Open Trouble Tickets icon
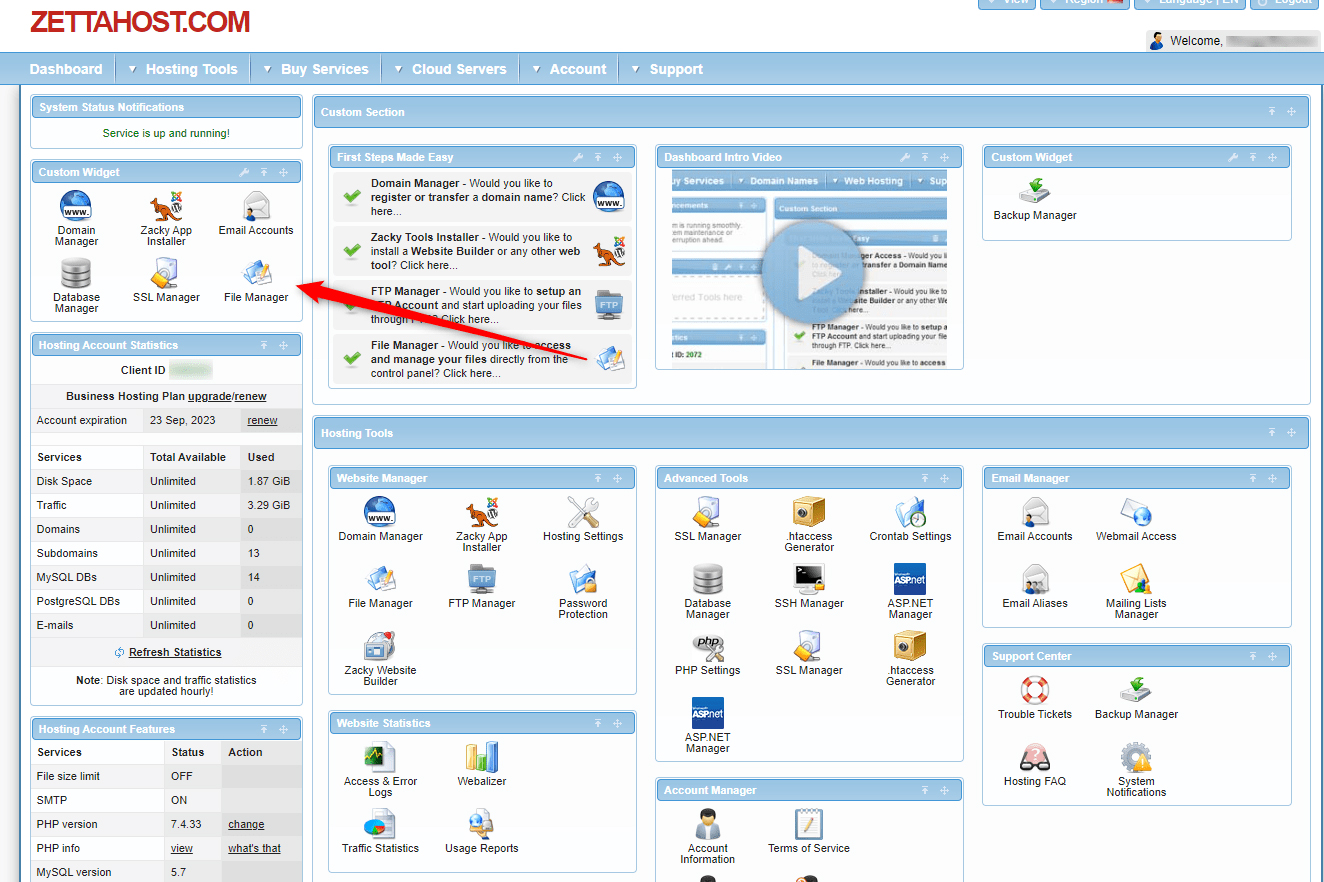 pyautogui.click(x=1035, y=698)
